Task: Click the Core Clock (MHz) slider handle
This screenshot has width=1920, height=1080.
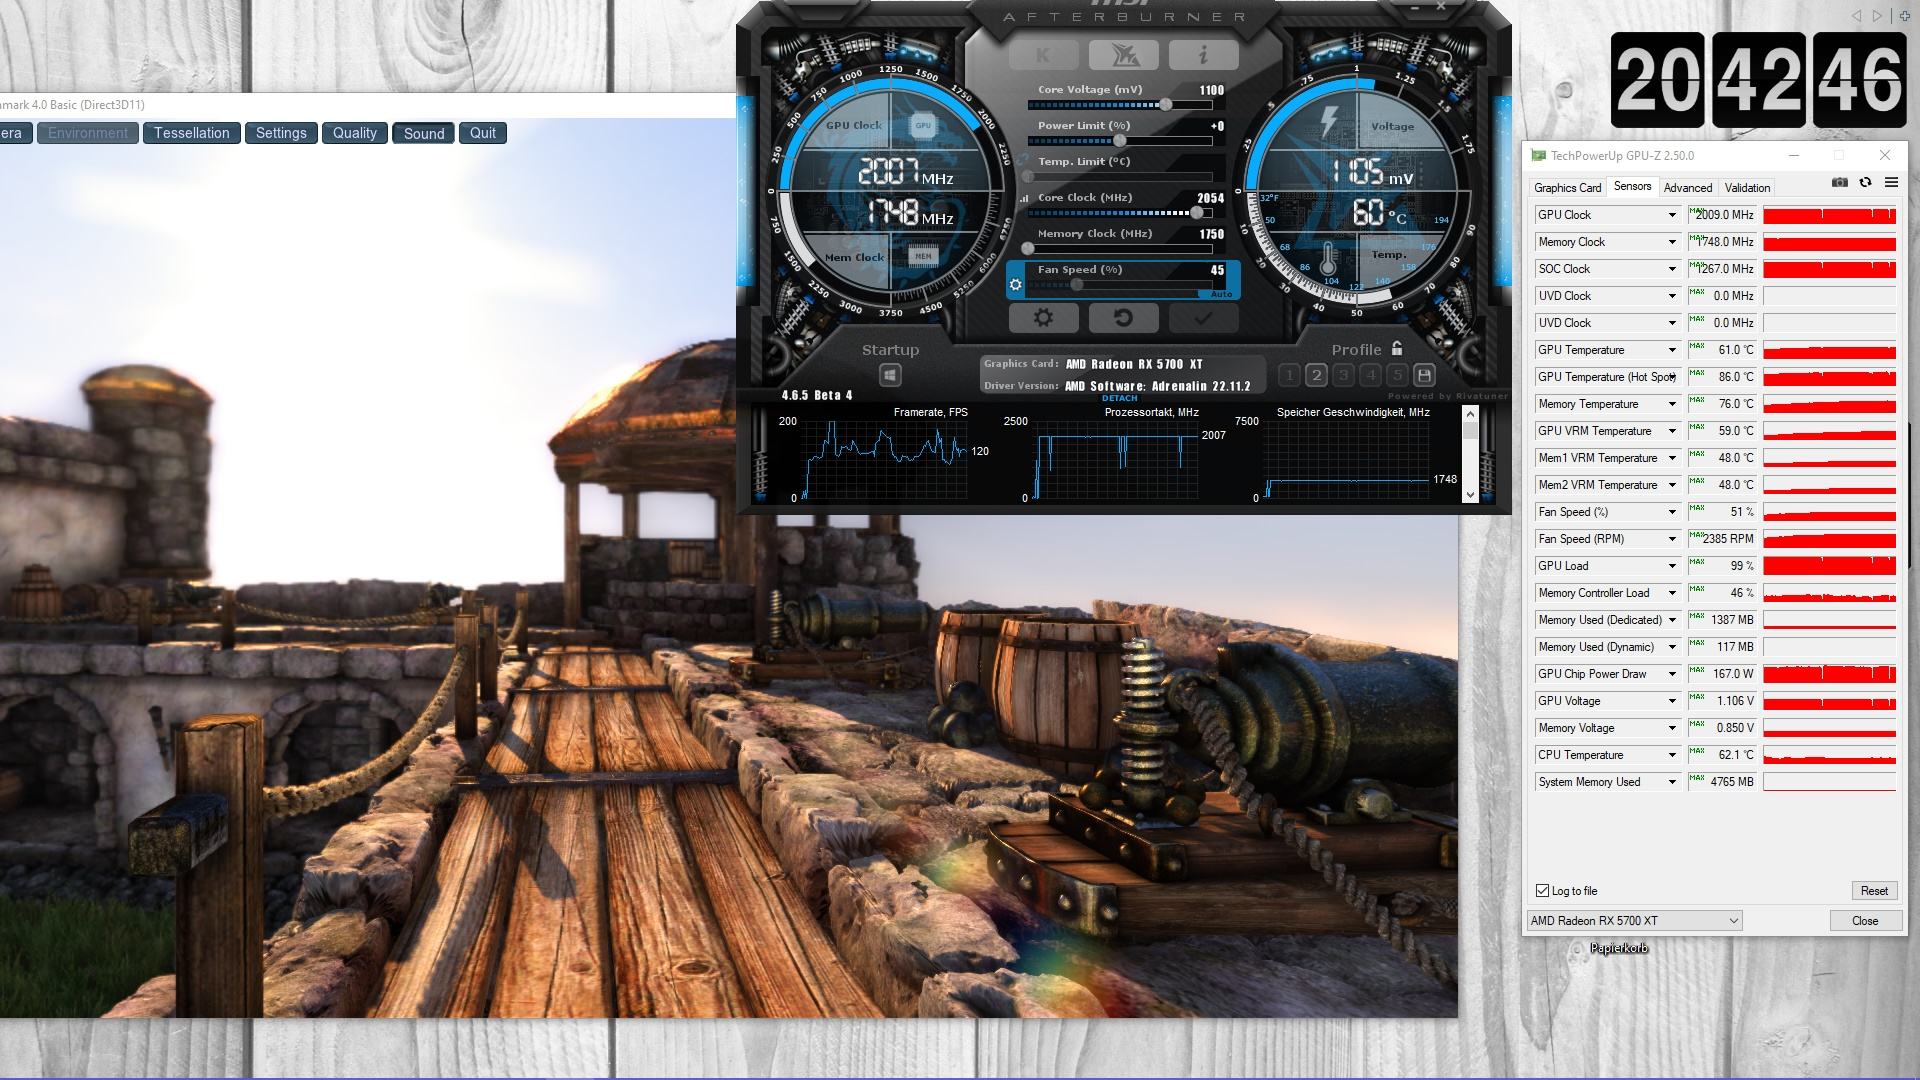Action: (1197, 213)
